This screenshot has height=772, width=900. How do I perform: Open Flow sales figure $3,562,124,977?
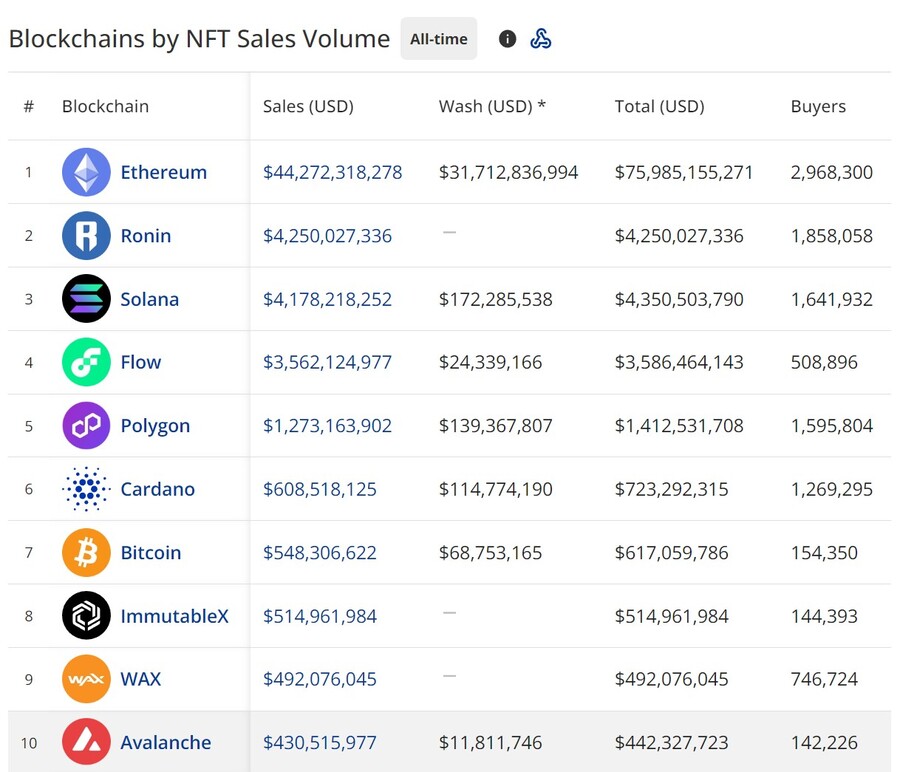327,362
